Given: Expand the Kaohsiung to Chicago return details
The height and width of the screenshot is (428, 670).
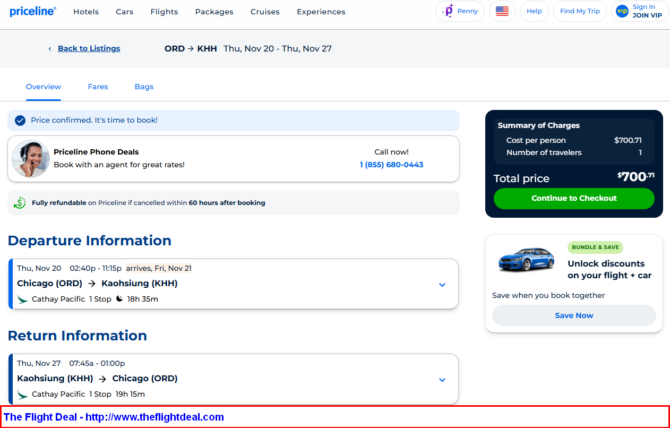Looking at the screenshot, I should coord(442,380).
